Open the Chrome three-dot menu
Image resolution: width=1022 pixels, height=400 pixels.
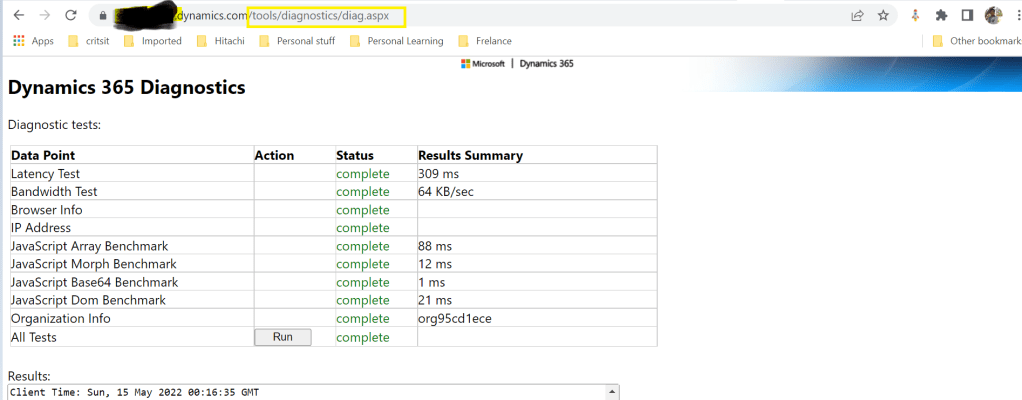1013,16
